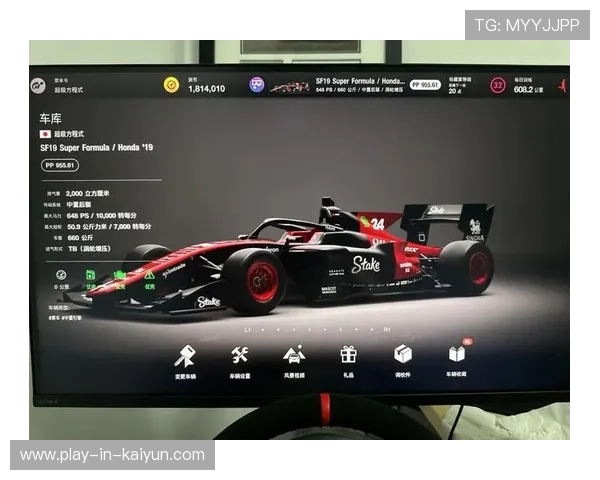Viewport: 600px width, 480px height.
Task: Click the purple multiplayer icon in top bar
Action: pyautogui.click(x=256, y=84)
